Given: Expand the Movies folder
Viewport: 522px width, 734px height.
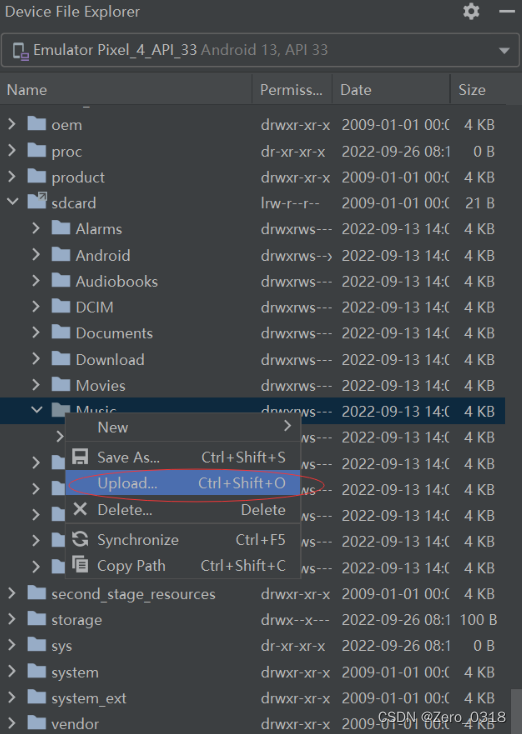Looking at the screenshot, I should (36, 384).
